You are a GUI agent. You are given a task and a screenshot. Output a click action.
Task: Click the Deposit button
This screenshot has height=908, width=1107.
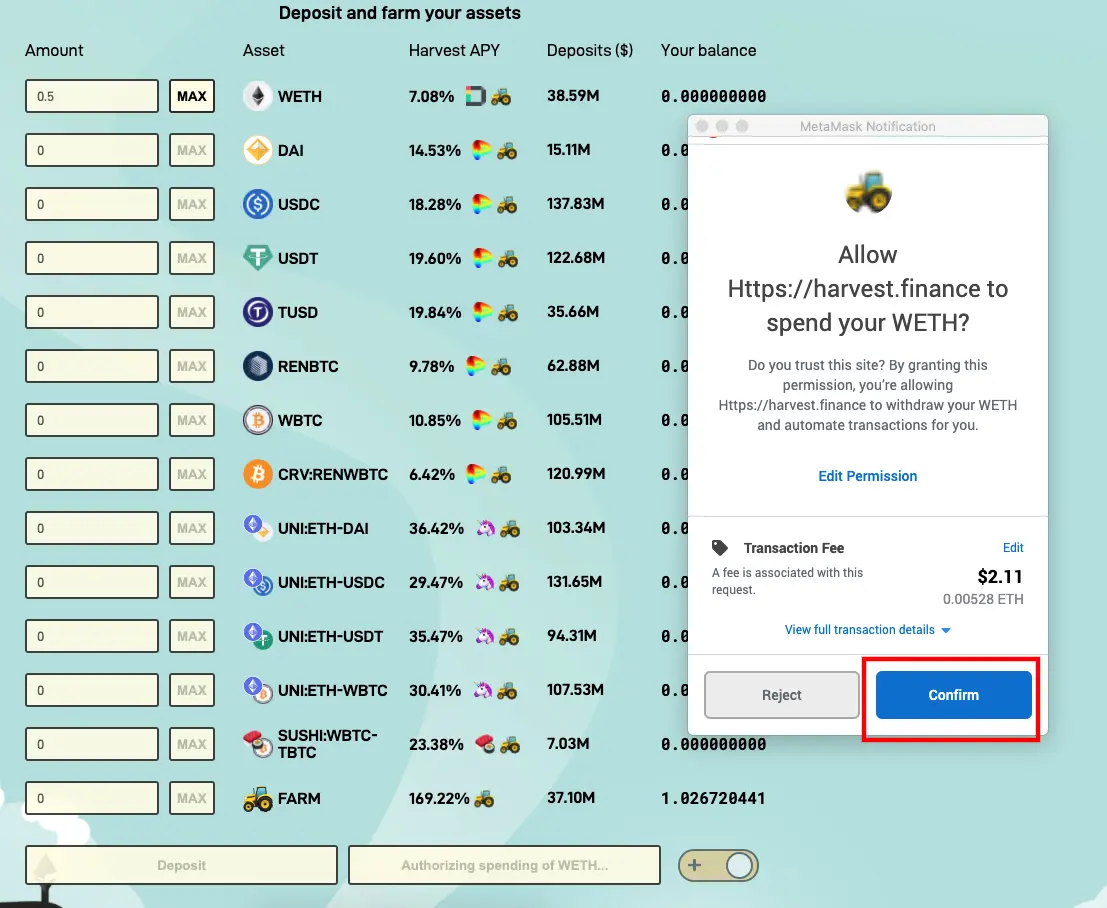point(181,865)
